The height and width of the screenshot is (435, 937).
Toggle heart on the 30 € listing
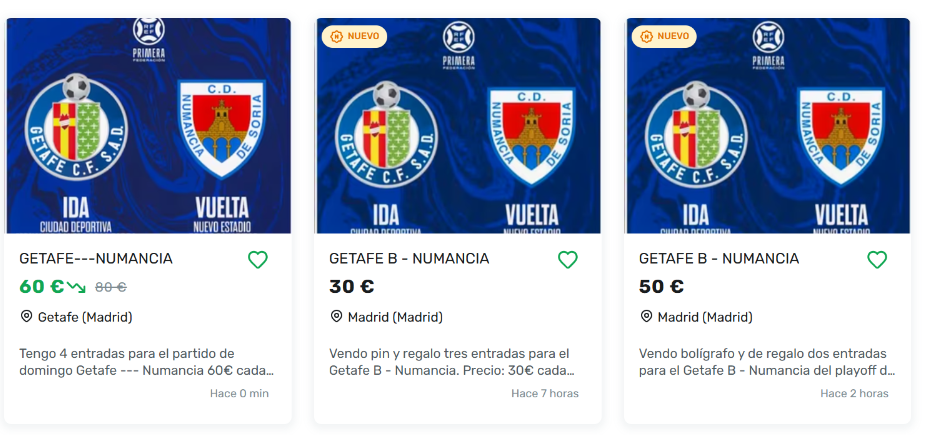click(x=567, y=260)
